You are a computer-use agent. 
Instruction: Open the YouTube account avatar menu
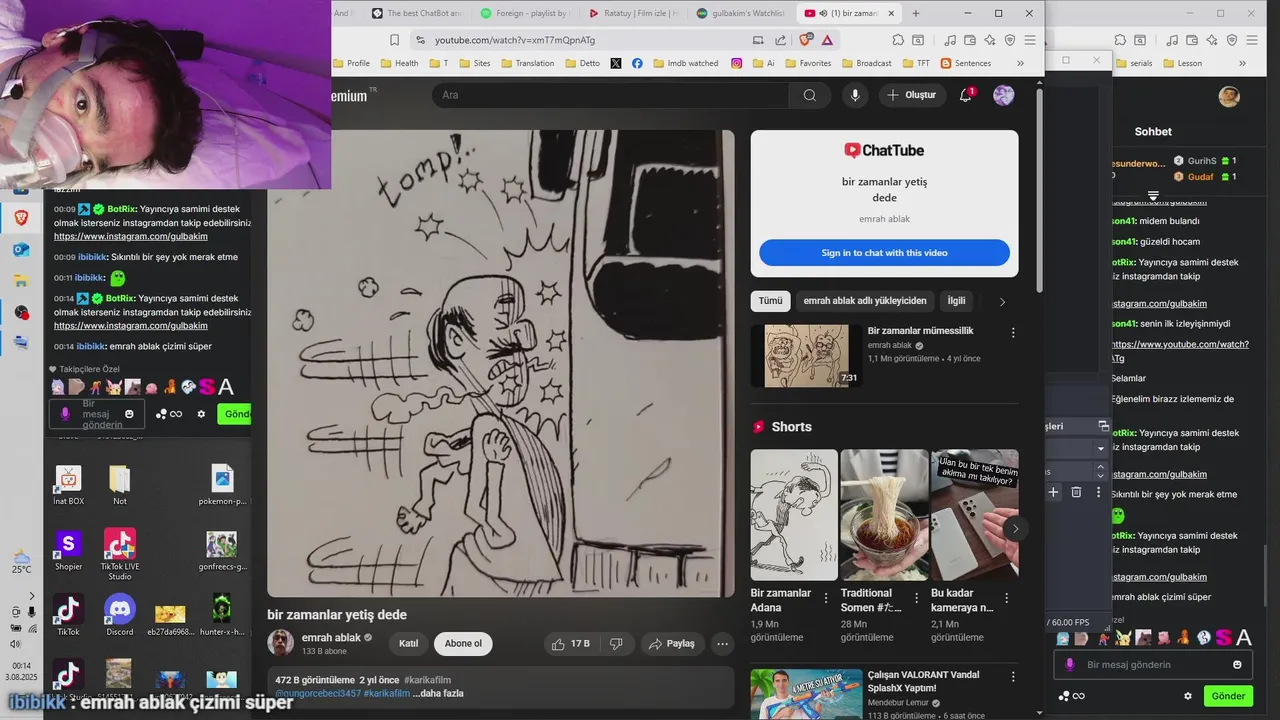(1003, 95)
